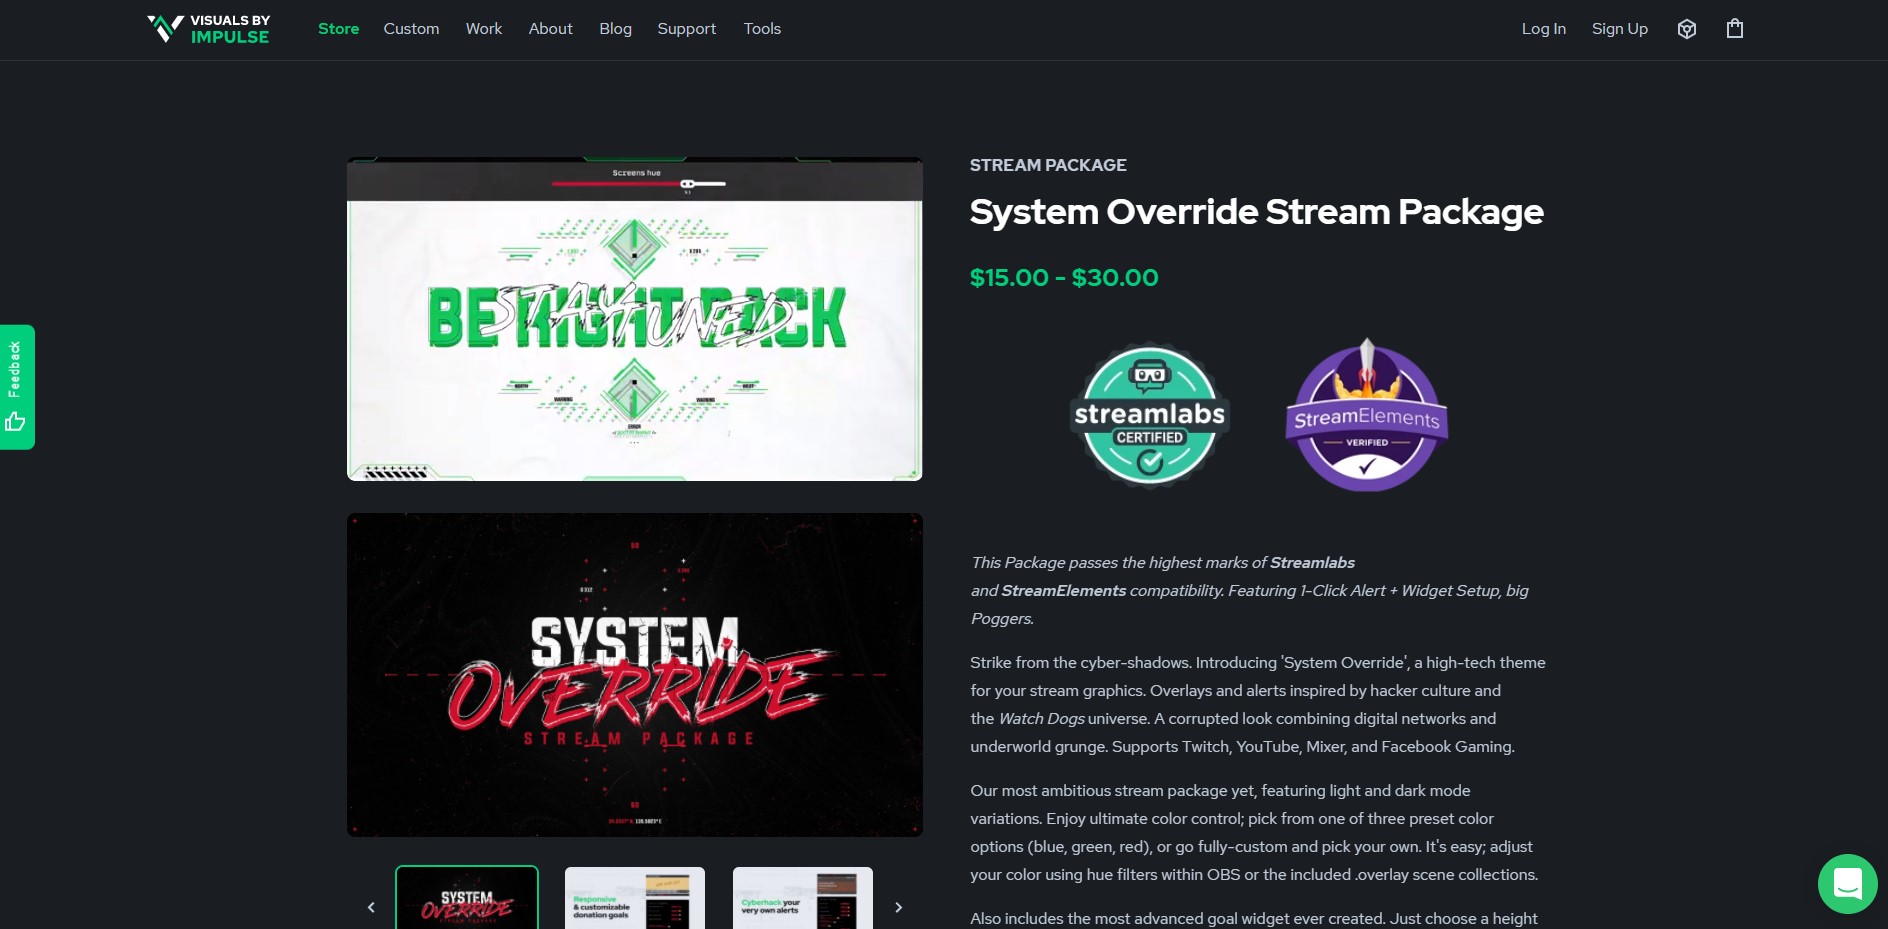The width and height of the screenshot is (1888, 929).
Task: Select the donation goals gallery thumbnail
Action: coord(635,898)
